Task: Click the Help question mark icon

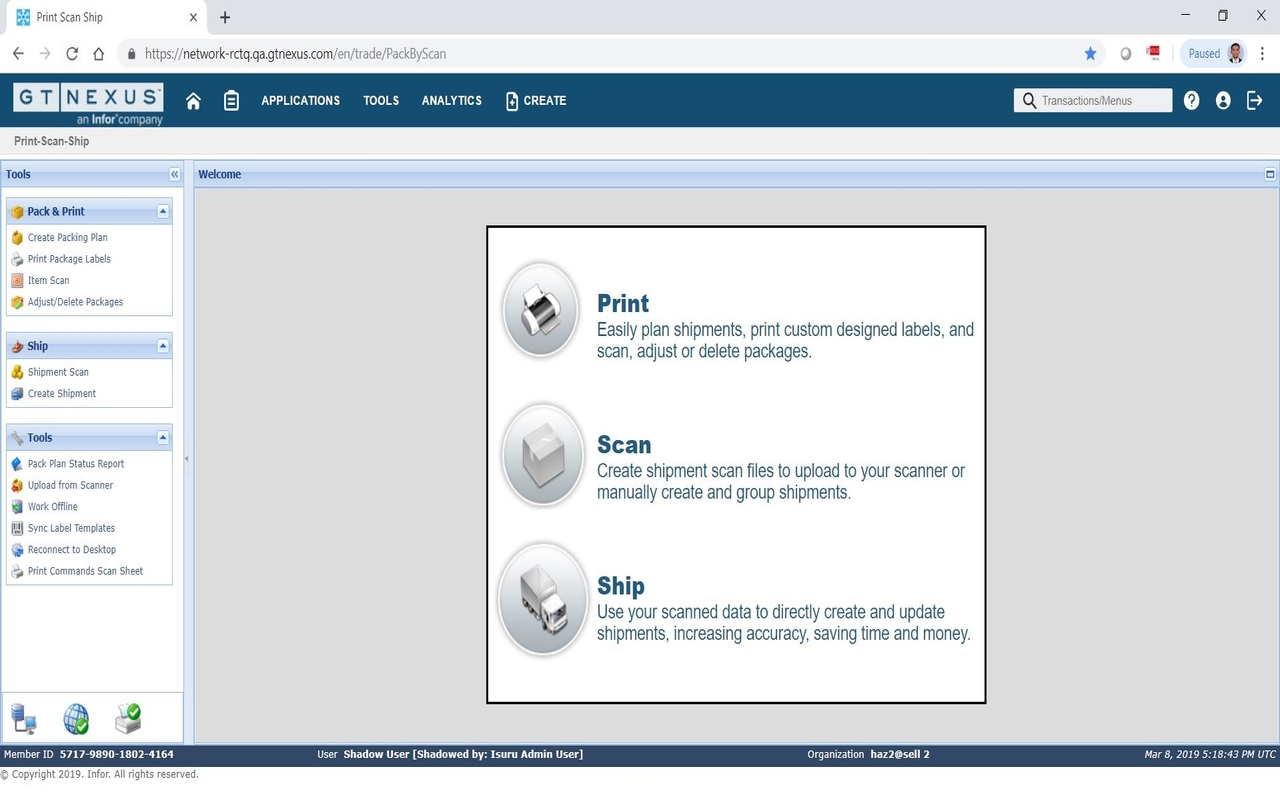Action: (x=1191, y=100)
